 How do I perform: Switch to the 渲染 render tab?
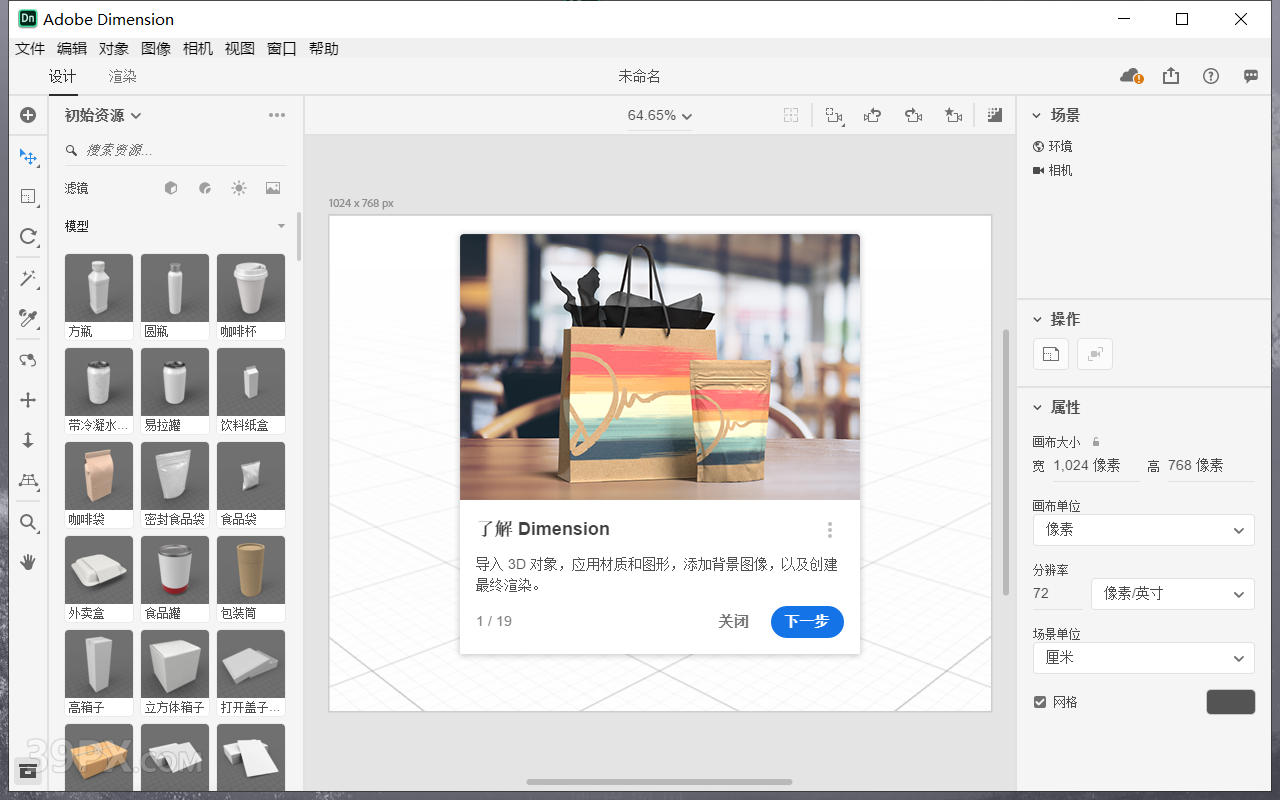click(x=123, y=76)
